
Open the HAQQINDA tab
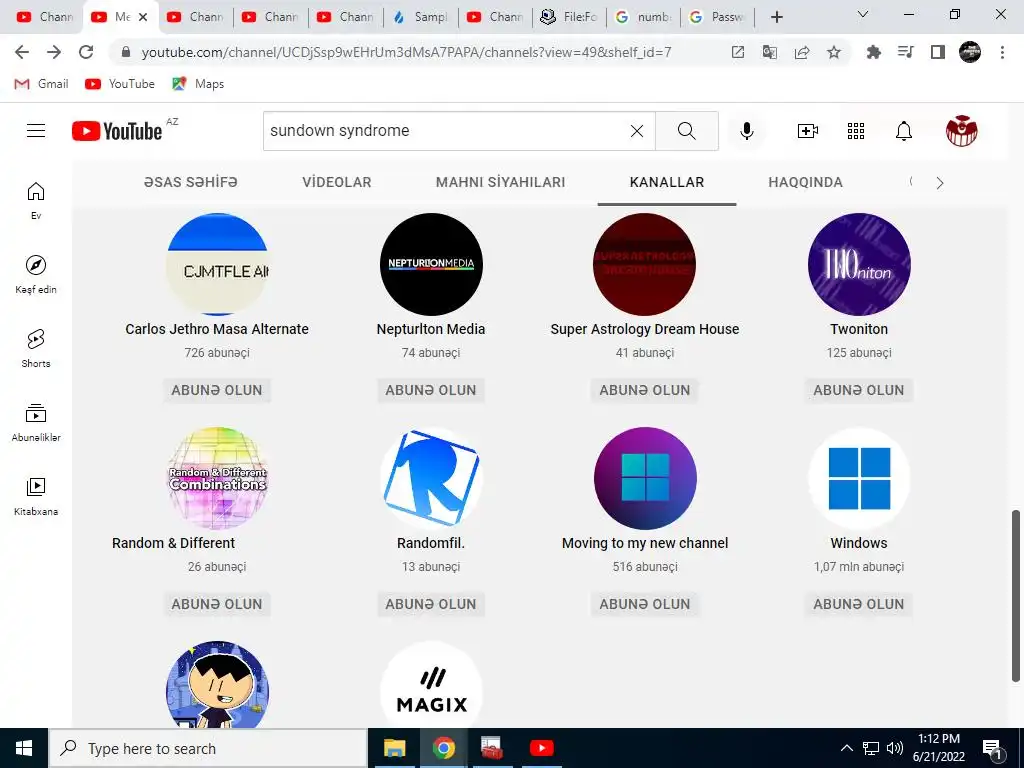pyautogui.click(x=805, y=182)
